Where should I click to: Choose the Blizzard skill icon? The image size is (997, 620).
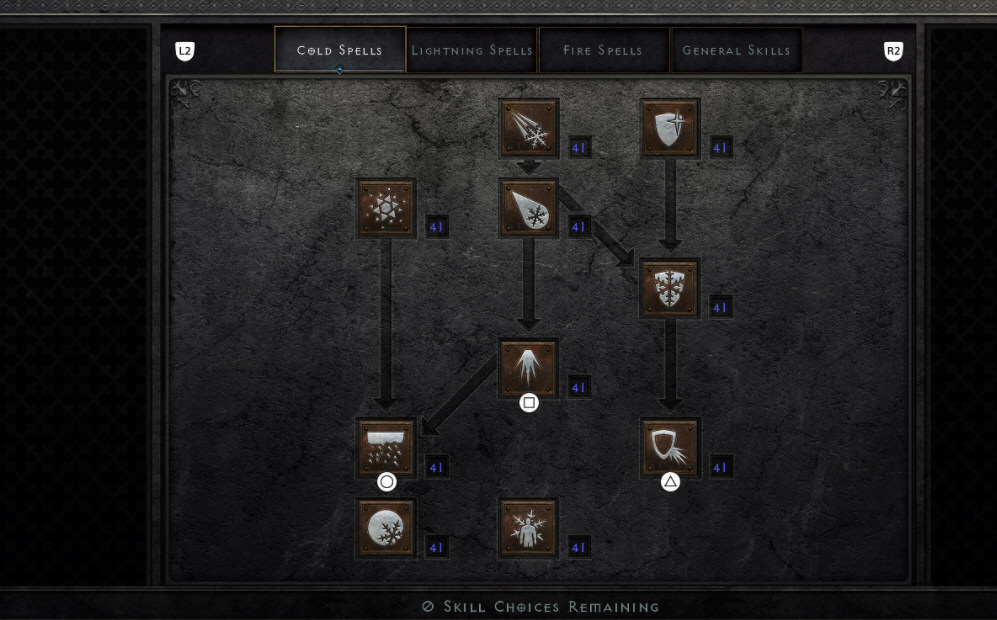[387, 448]
